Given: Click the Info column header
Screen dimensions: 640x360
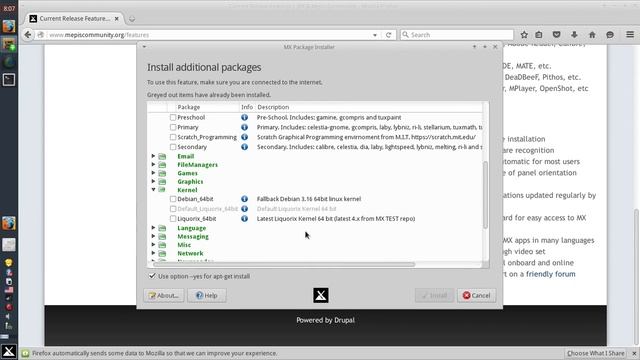Looking at the screenshot, I should [x=247, y=107].
